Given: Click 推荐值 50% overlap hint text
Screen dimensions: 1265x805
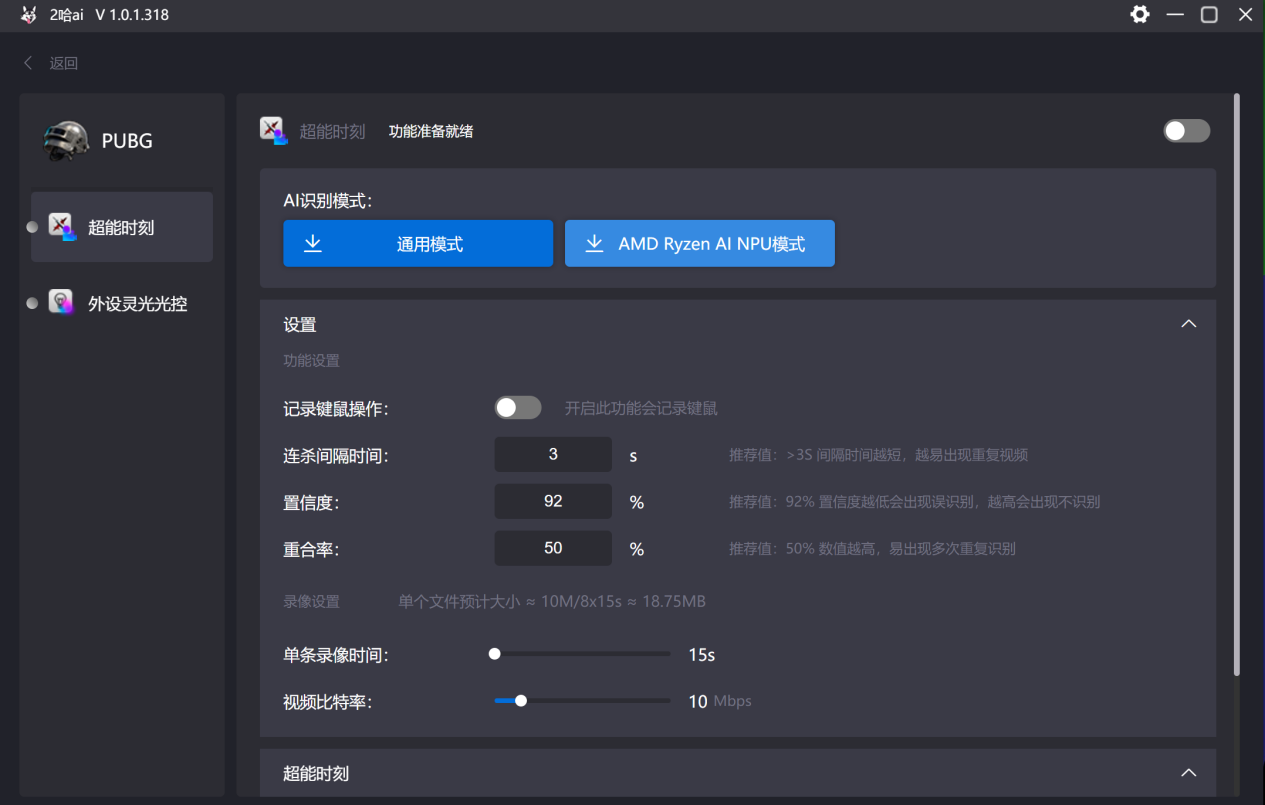Looking at the screenshot, I should [x=873, y=549].
